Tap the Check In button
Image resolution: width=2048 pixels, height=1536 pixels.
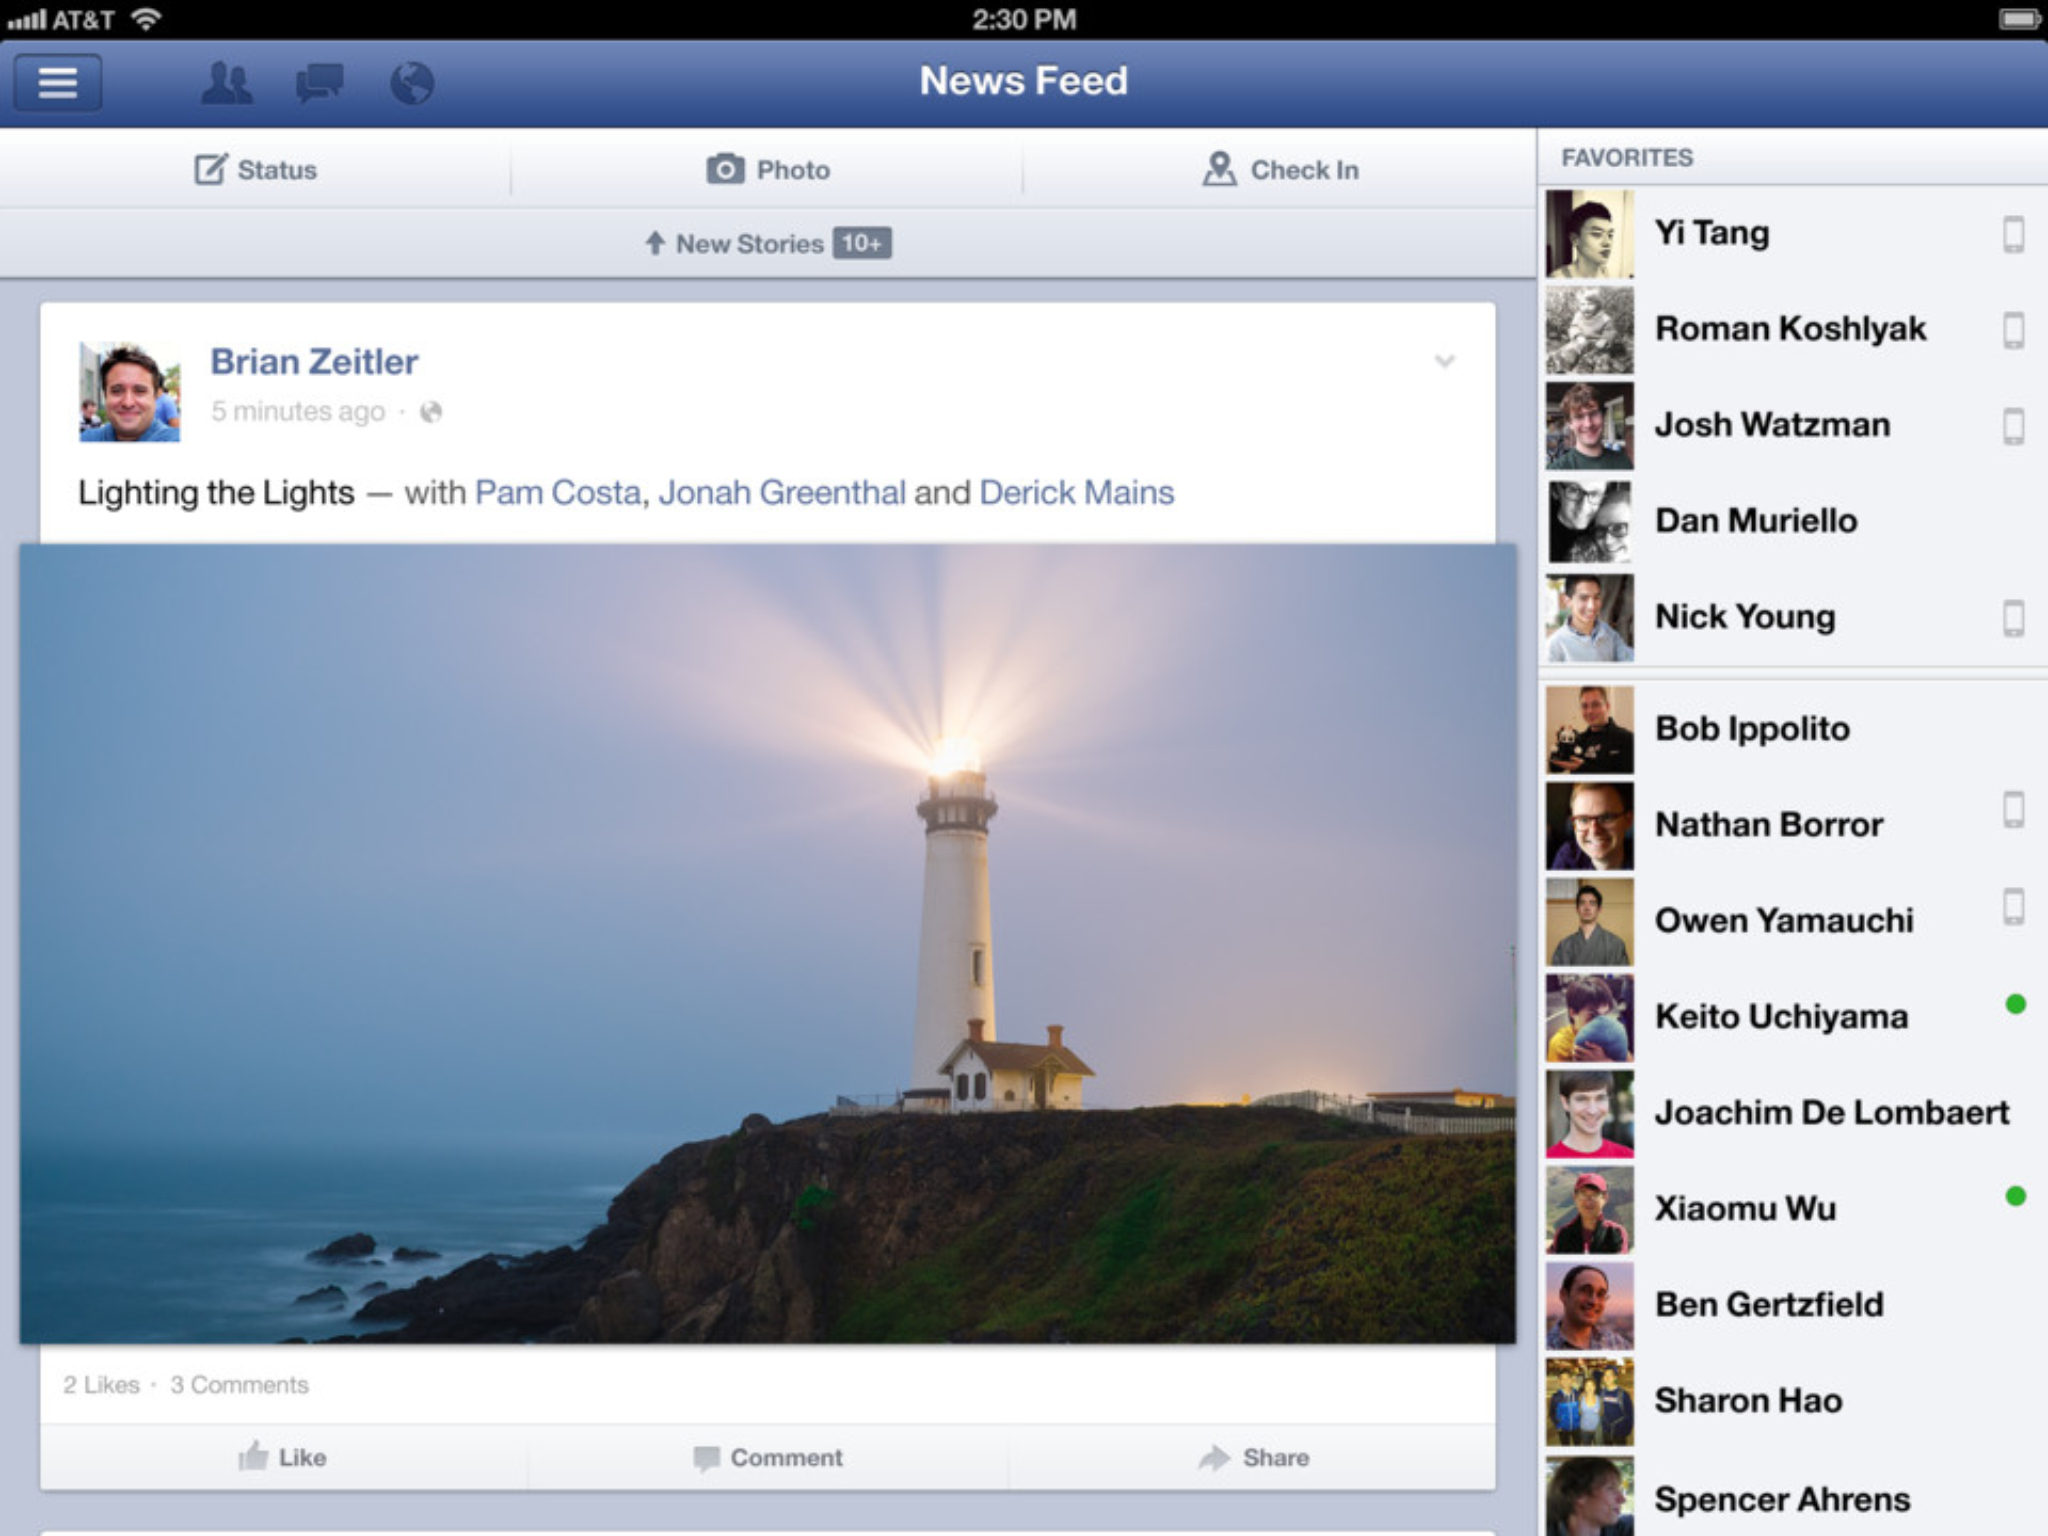click(x=1280, y=169)
